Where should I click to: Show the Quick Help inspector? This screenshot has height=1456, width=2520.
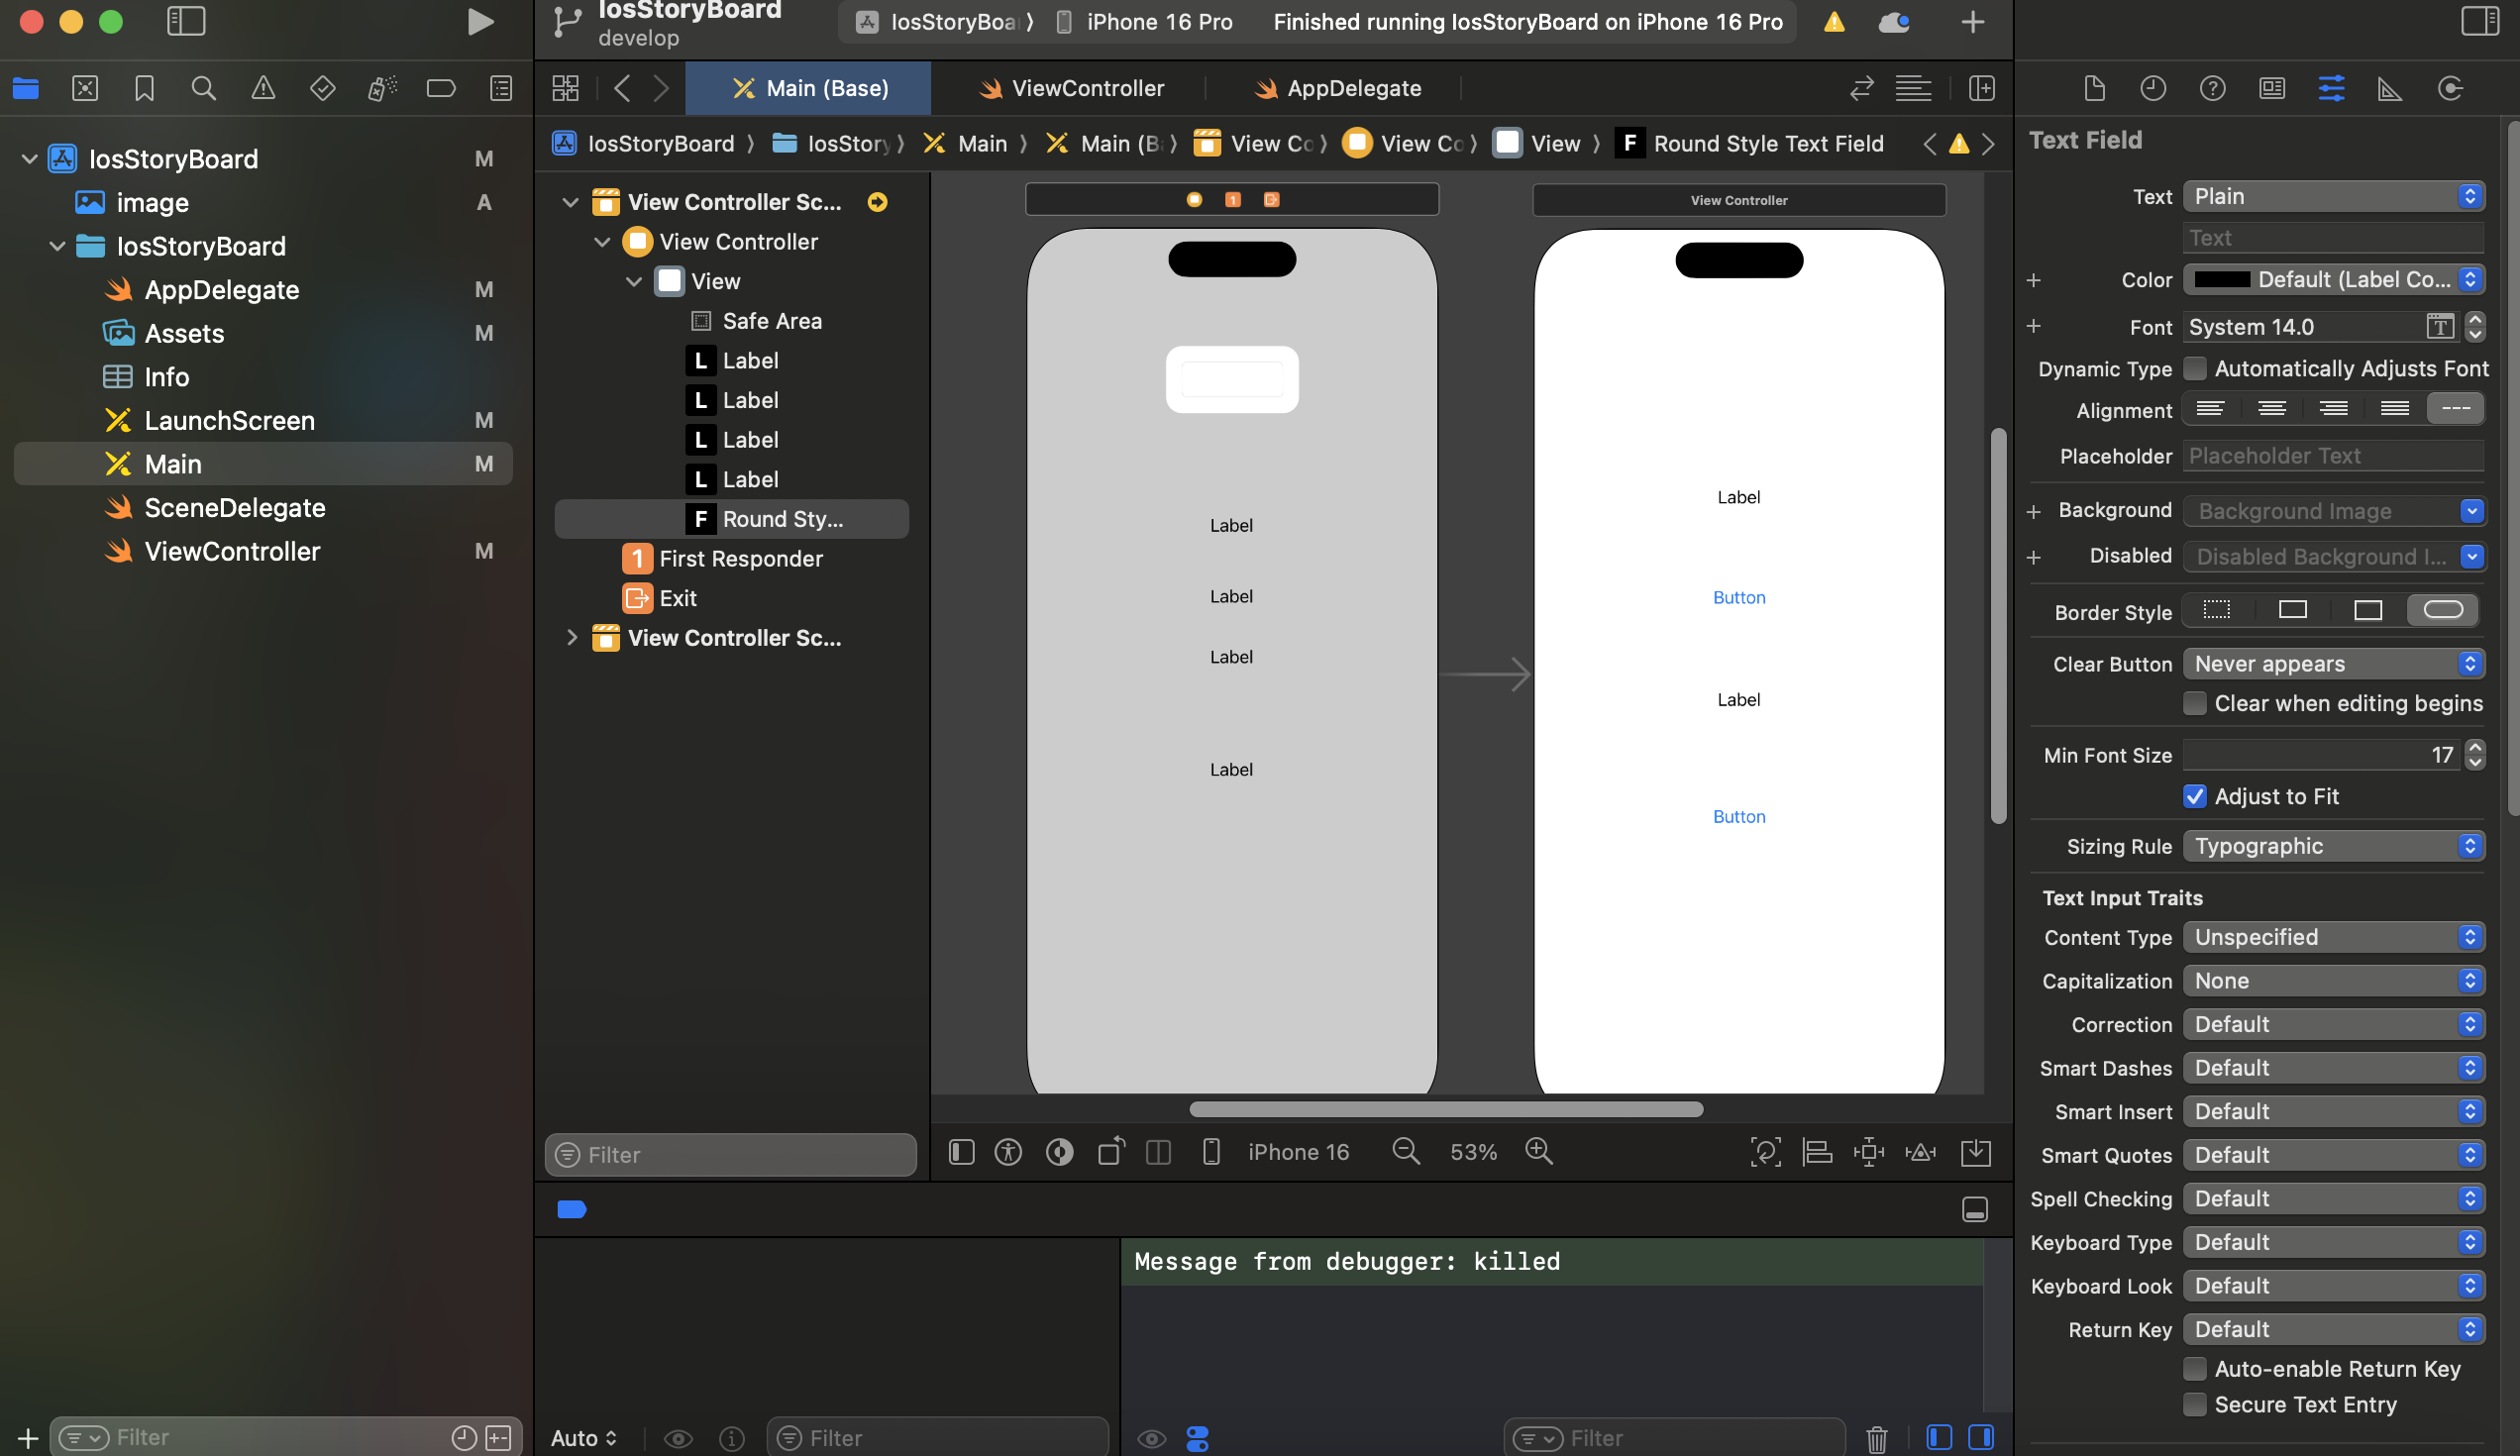coord(2212,88)
